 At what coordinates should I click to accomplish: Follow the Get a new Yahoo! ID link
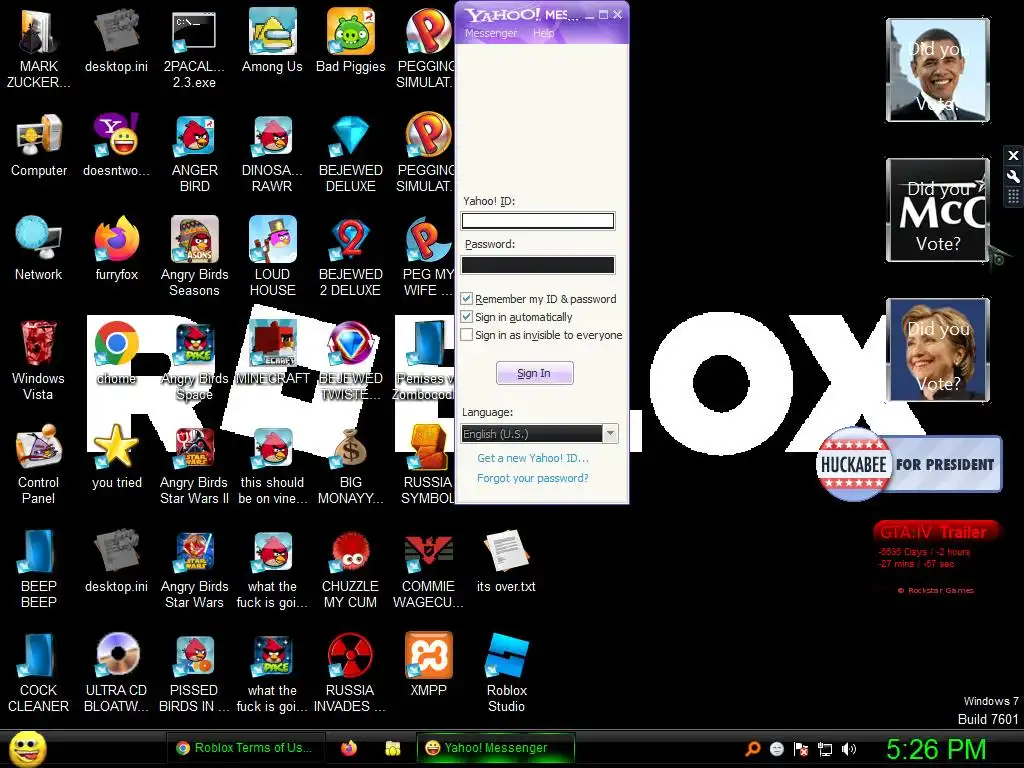(533, 458)
